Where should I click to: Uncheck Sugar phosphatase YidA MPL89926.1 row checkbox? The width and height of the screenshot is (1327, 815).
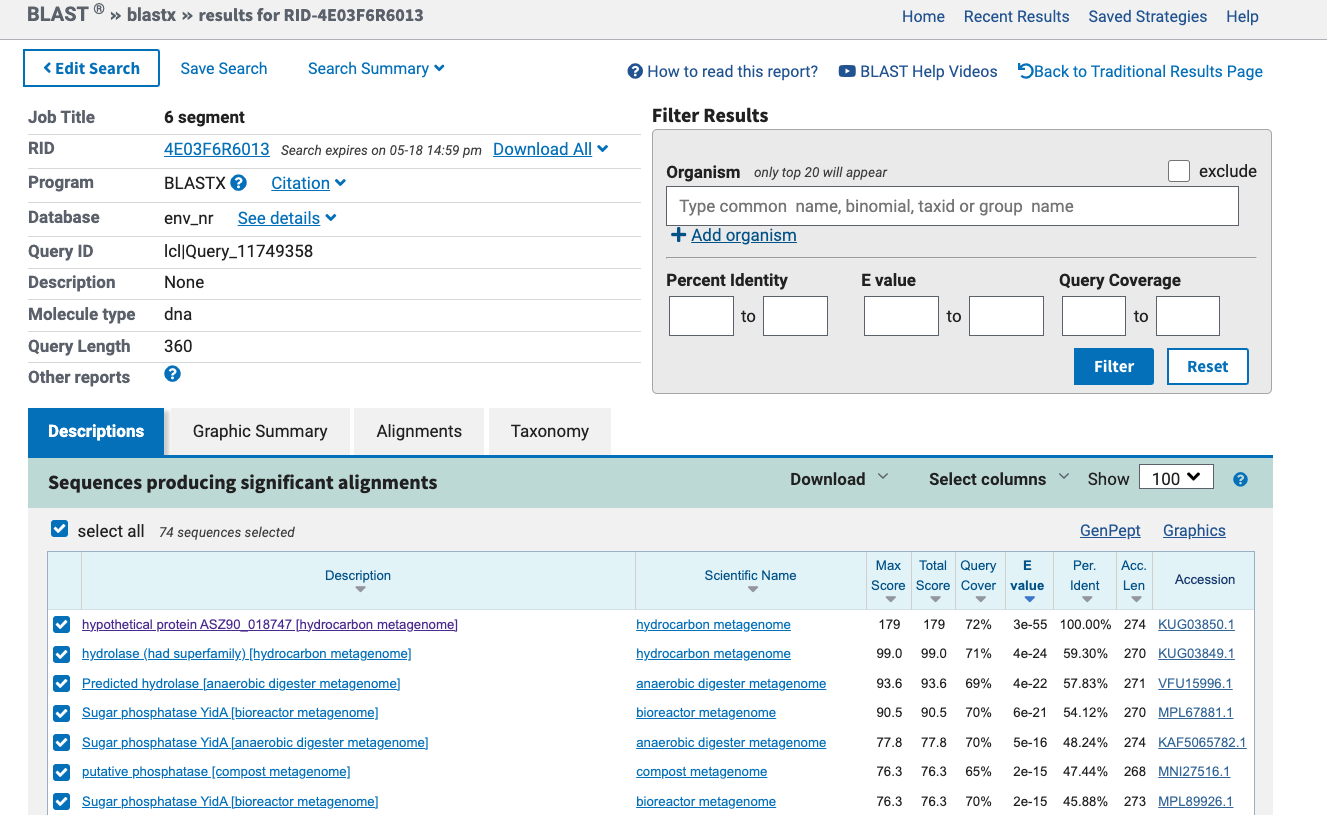point(62,802)
